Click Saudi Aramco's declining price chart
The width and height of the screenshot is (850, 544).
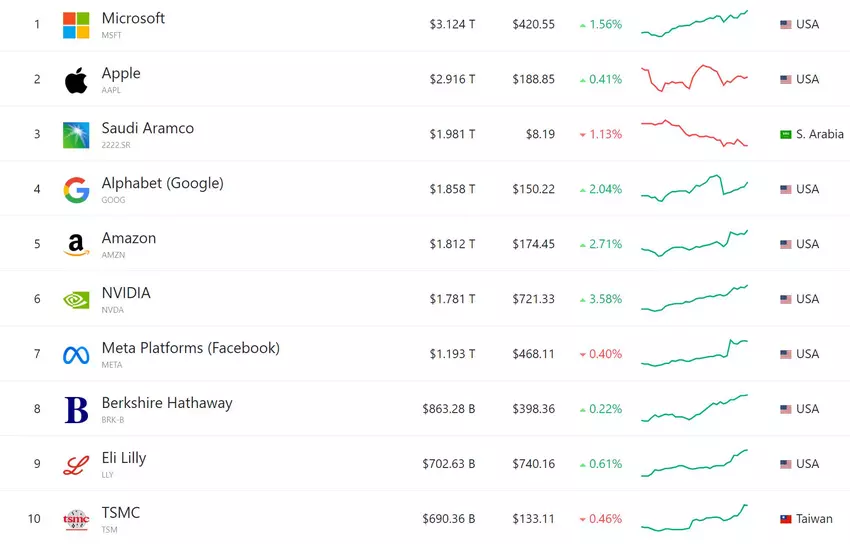pyautogui.click(x=694, y=134)
